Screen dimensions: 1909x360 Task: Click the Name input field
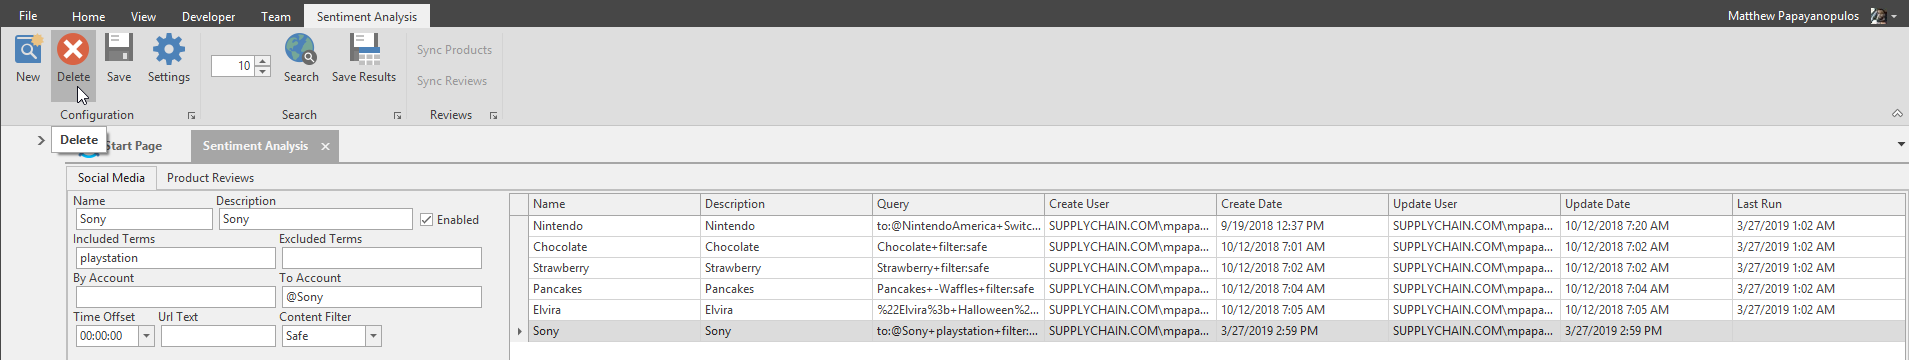(x=144, y=219)
